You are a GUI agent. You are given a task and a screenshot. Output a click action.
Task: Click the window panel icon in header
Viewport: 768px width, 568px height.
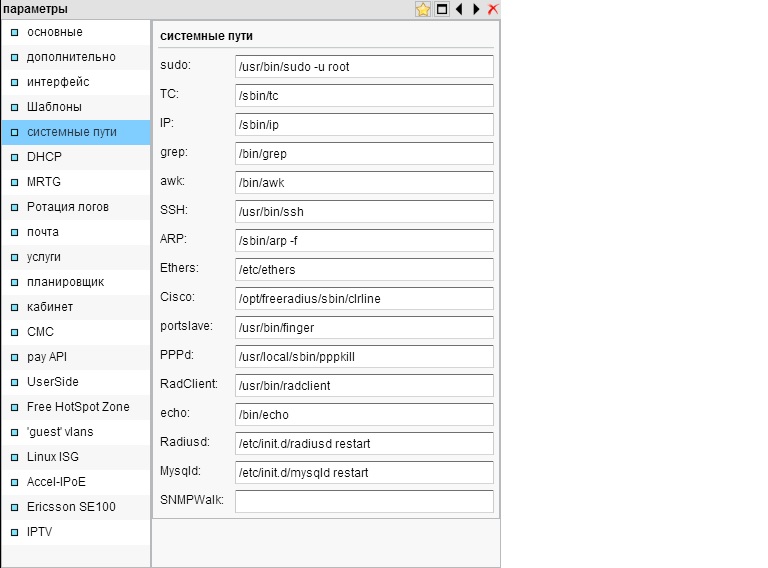point(441,9)
